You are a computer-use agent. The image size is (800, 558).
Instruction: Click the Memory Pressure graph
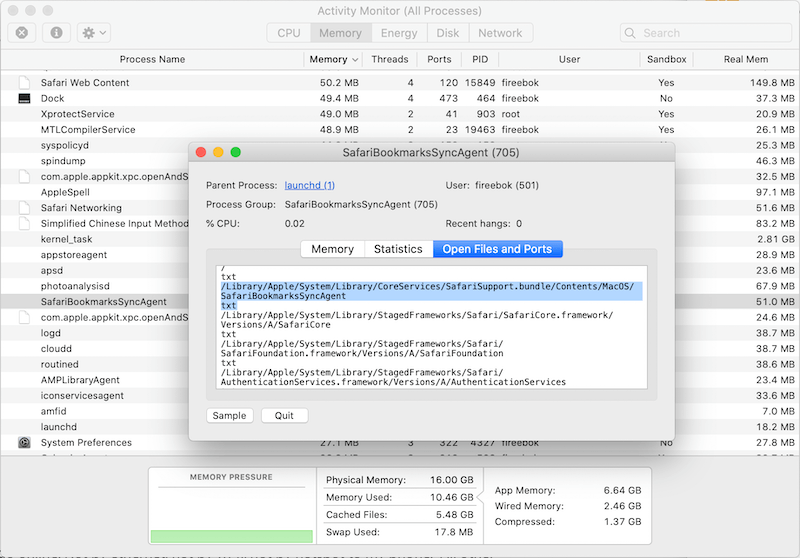click(x=232, y=513)
